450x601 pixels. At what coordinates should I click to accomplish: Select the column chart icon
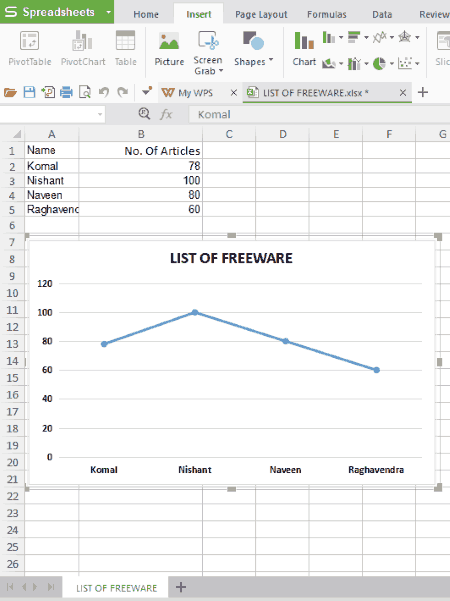click(328, 37)
